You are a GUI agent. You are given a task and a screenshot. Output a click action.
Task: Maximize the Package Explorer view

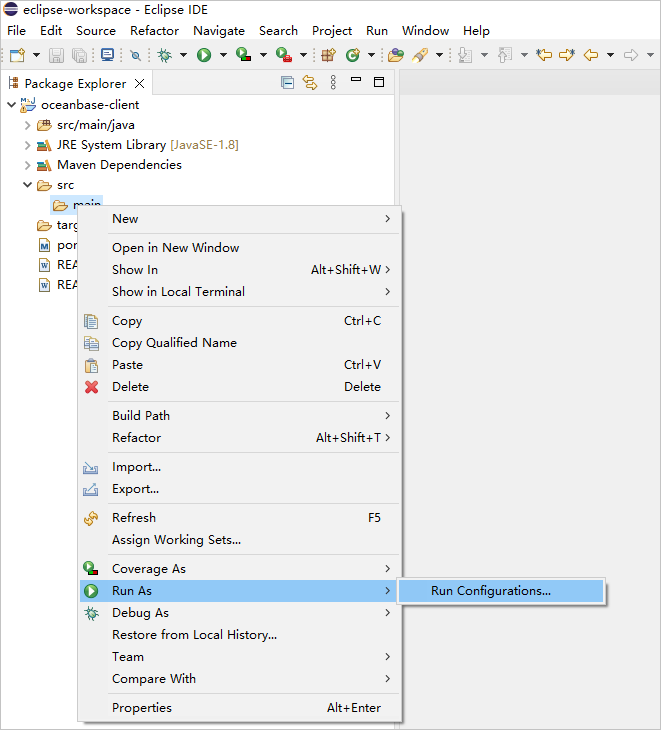379,83
